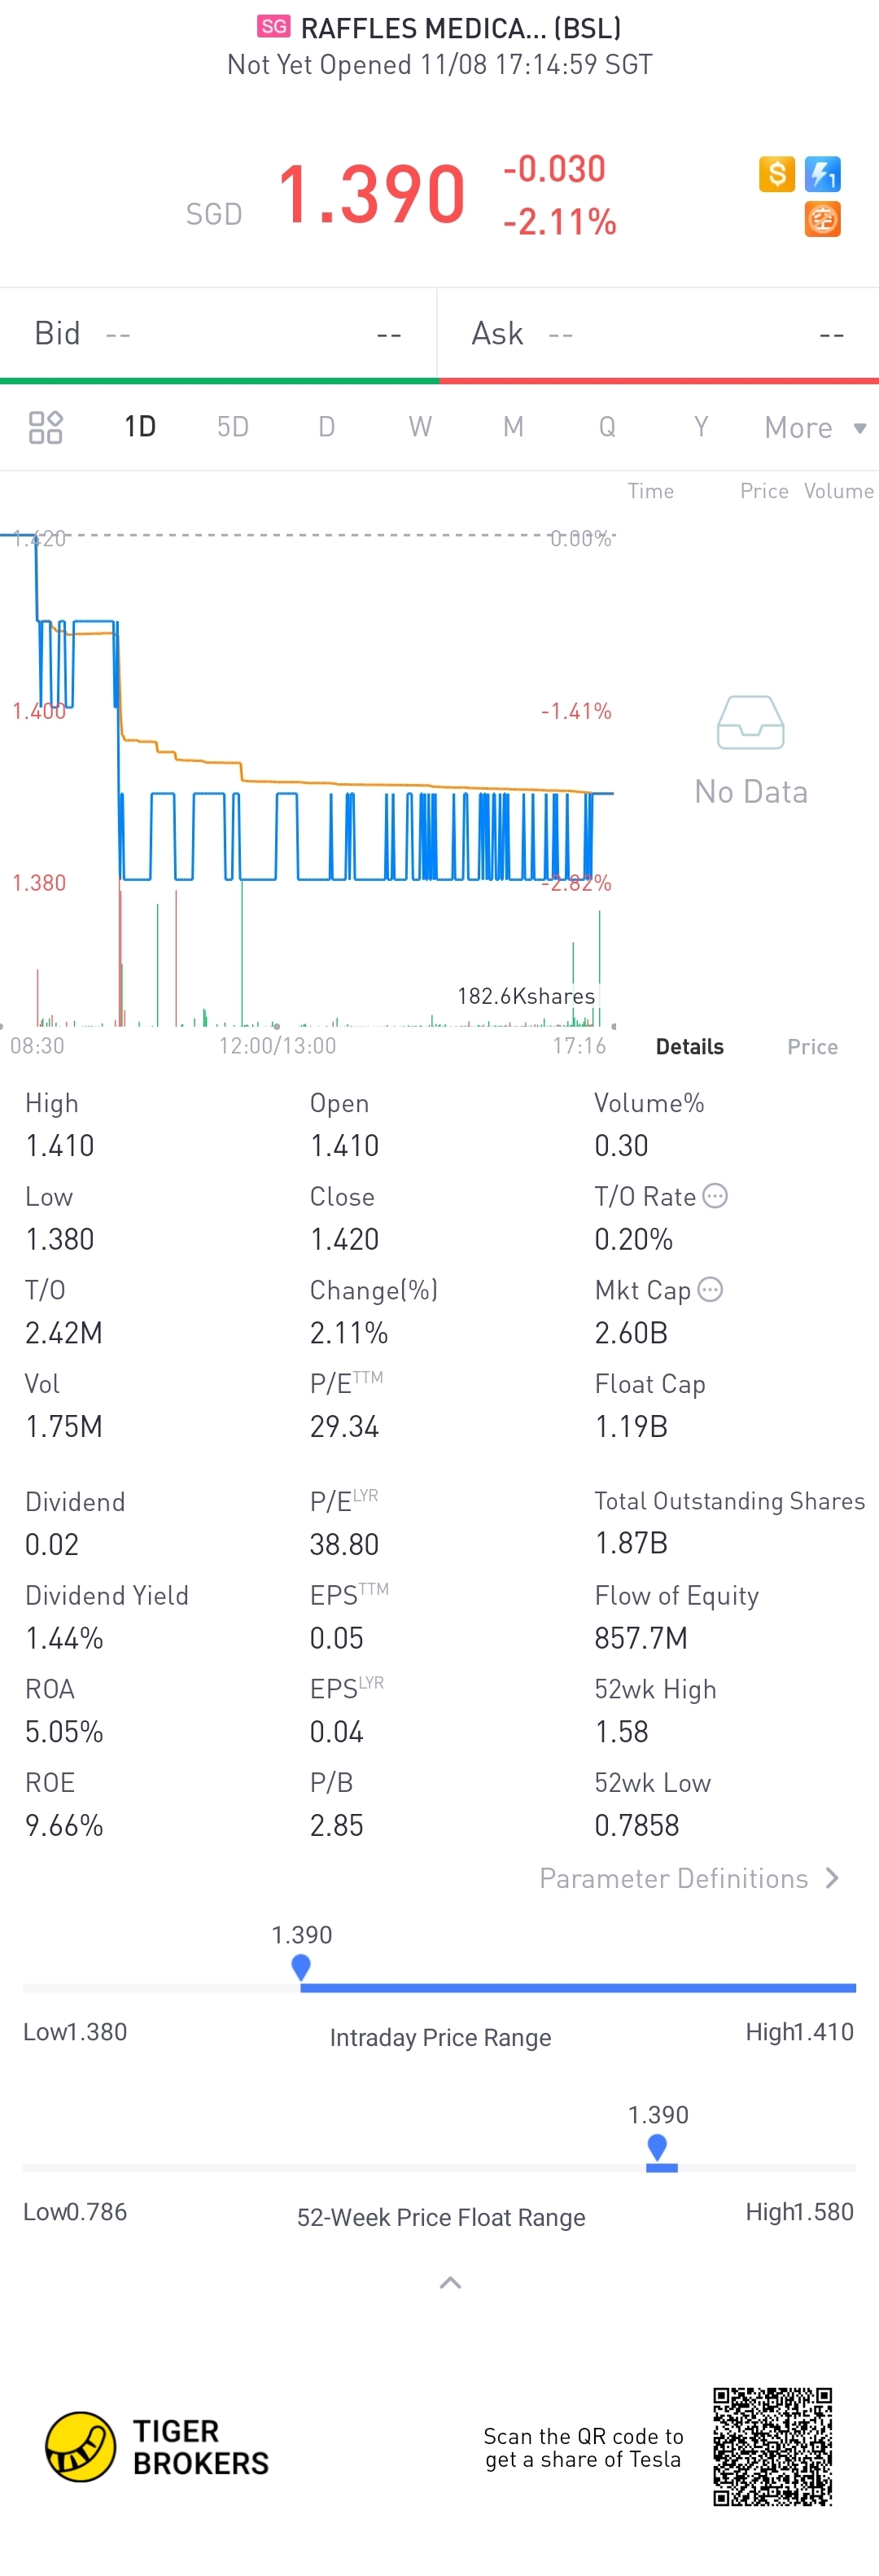Tap the Close value 1.420
879x2576 pixels.
[x=344, y=1239]
